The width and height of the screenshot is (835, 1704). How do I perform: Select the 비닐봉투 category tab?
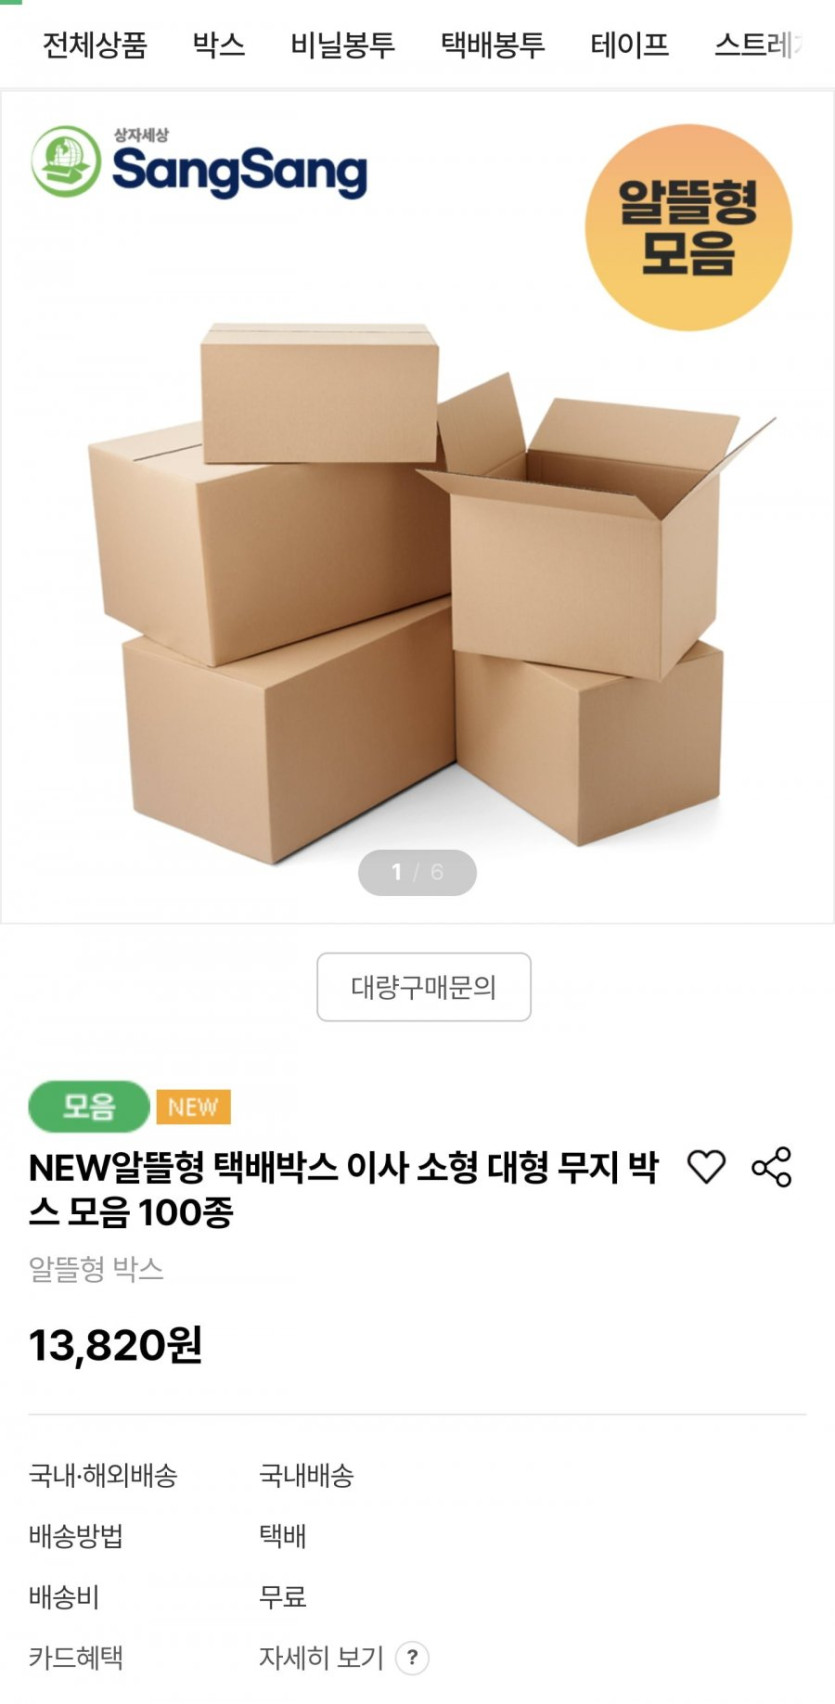click(343, 45)
